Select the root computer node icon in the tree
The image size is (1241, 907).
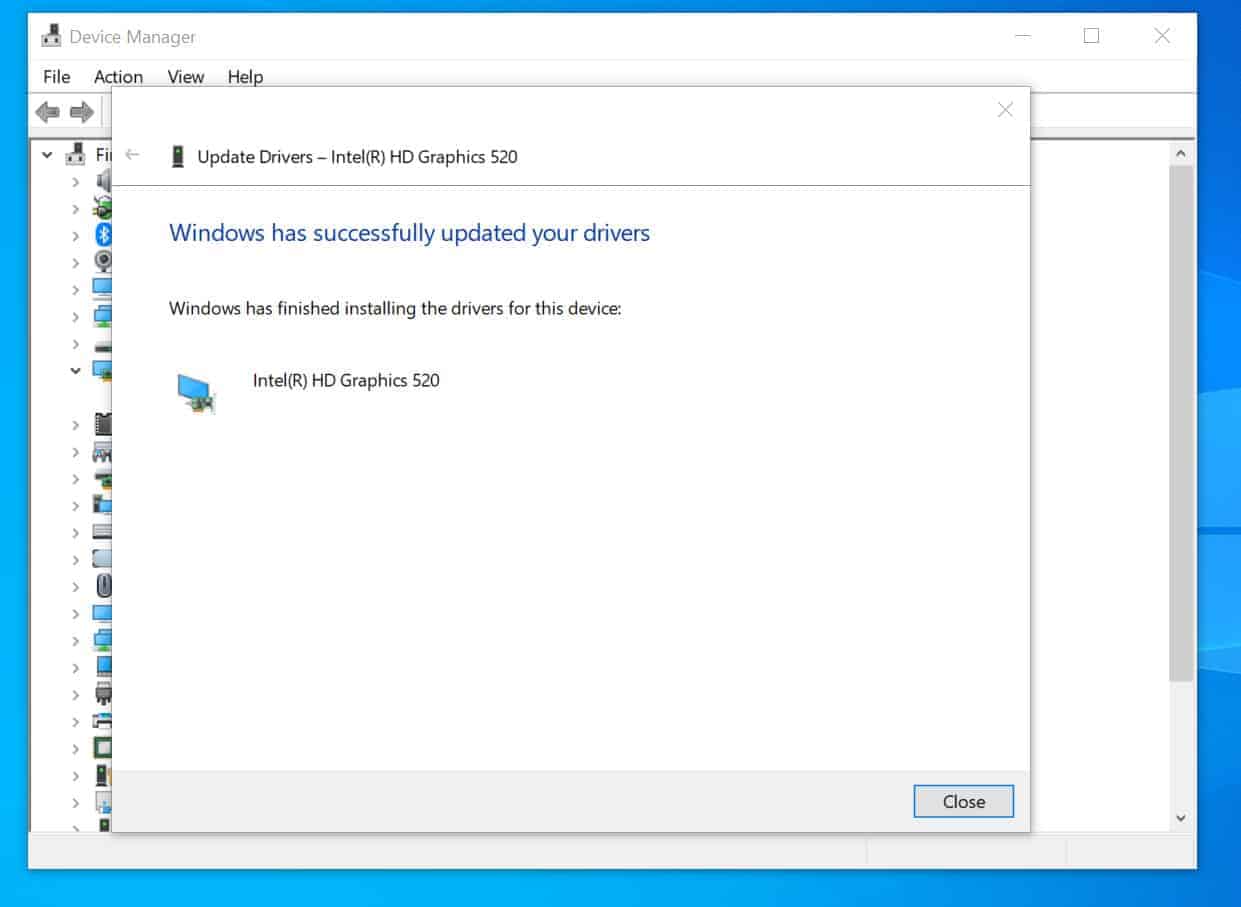point(75,155)
